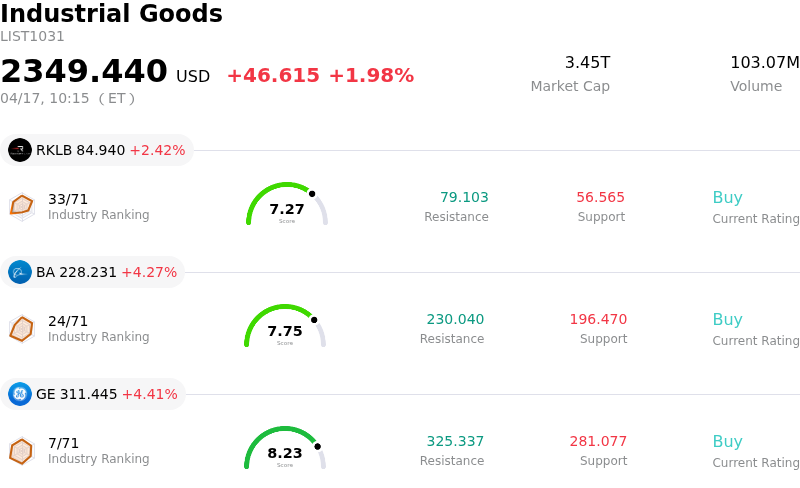Click the BA 7.75 score gauge

pos(285,327)
